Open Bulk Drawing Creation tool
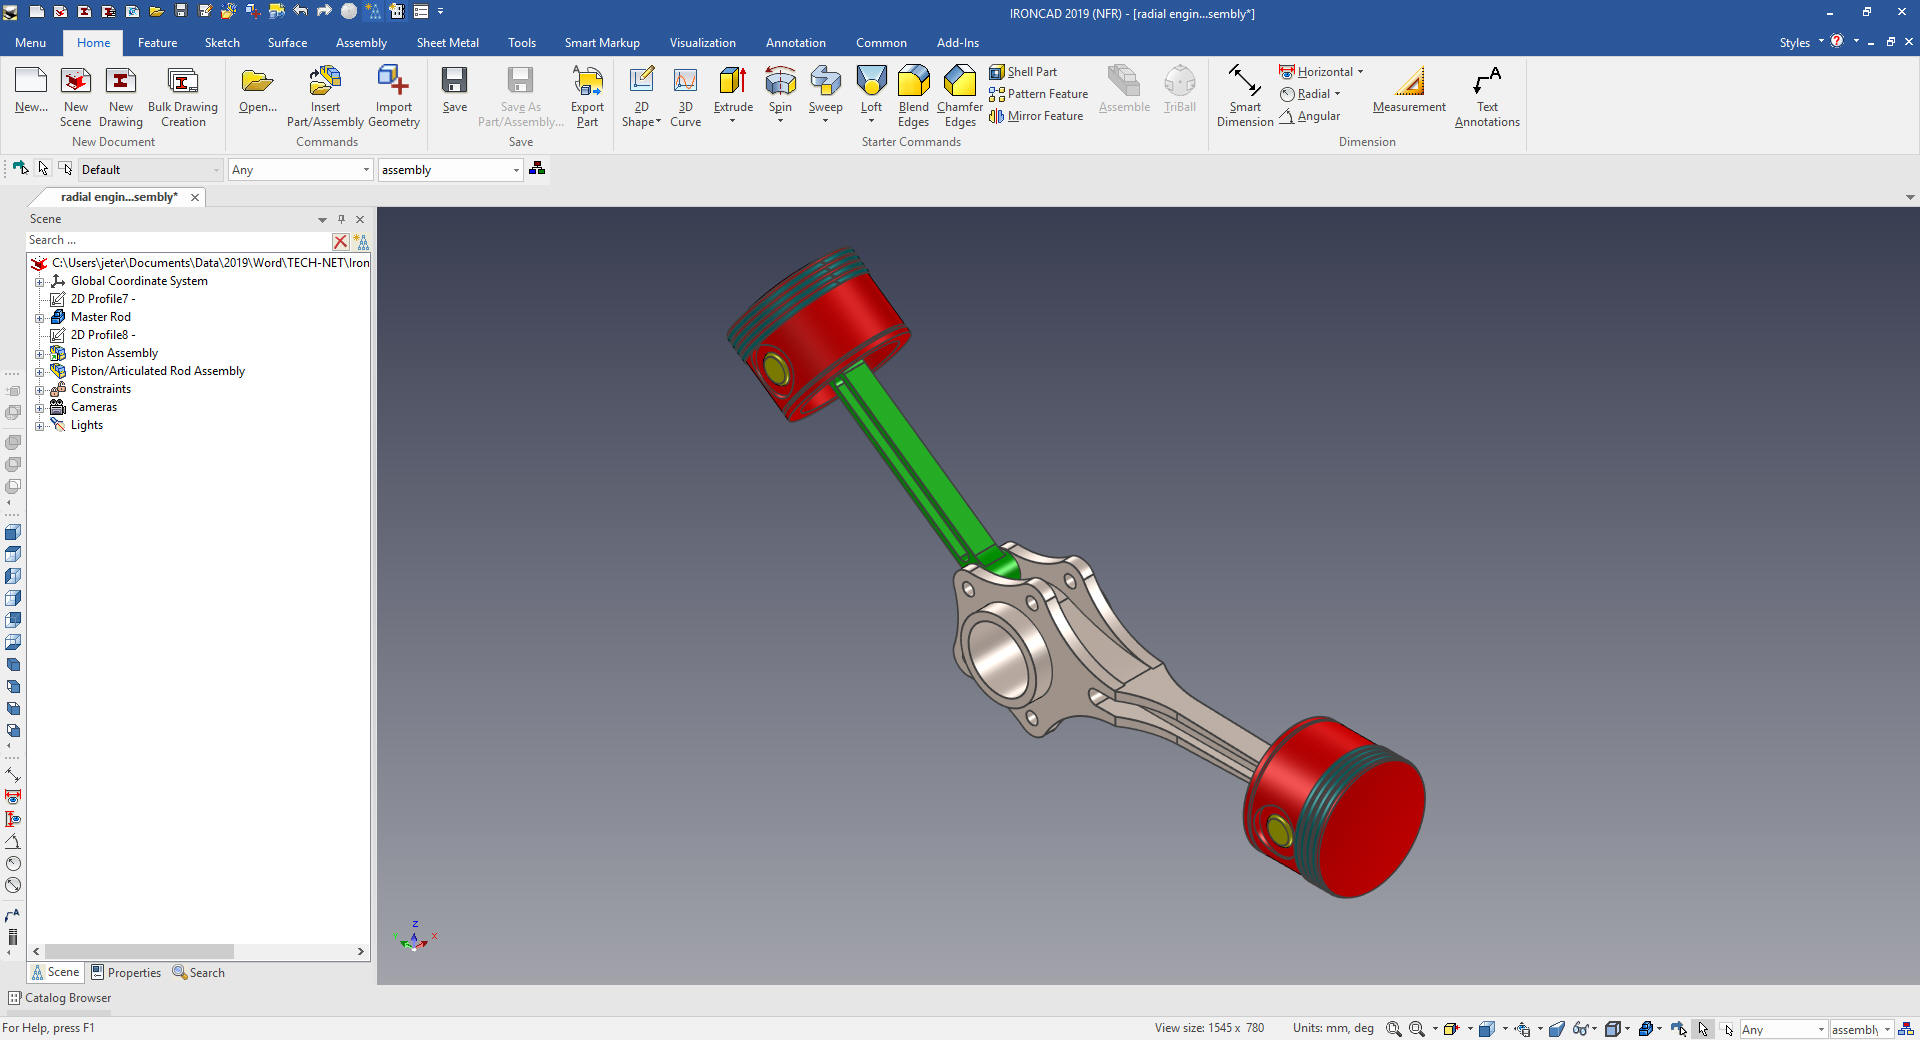 tap(183, 97)
